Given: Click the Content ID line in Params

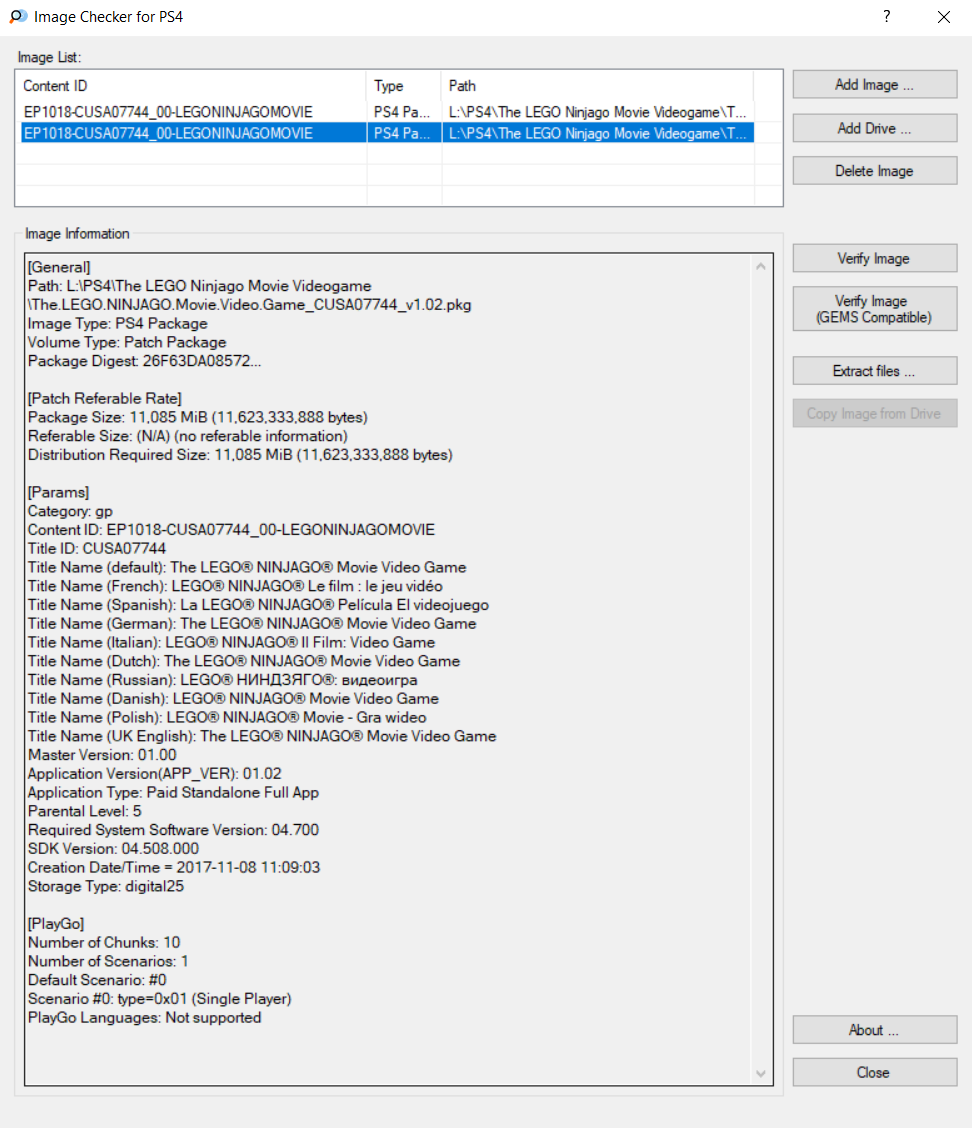Looking at the screenshot, I should (x=231, y=529).
